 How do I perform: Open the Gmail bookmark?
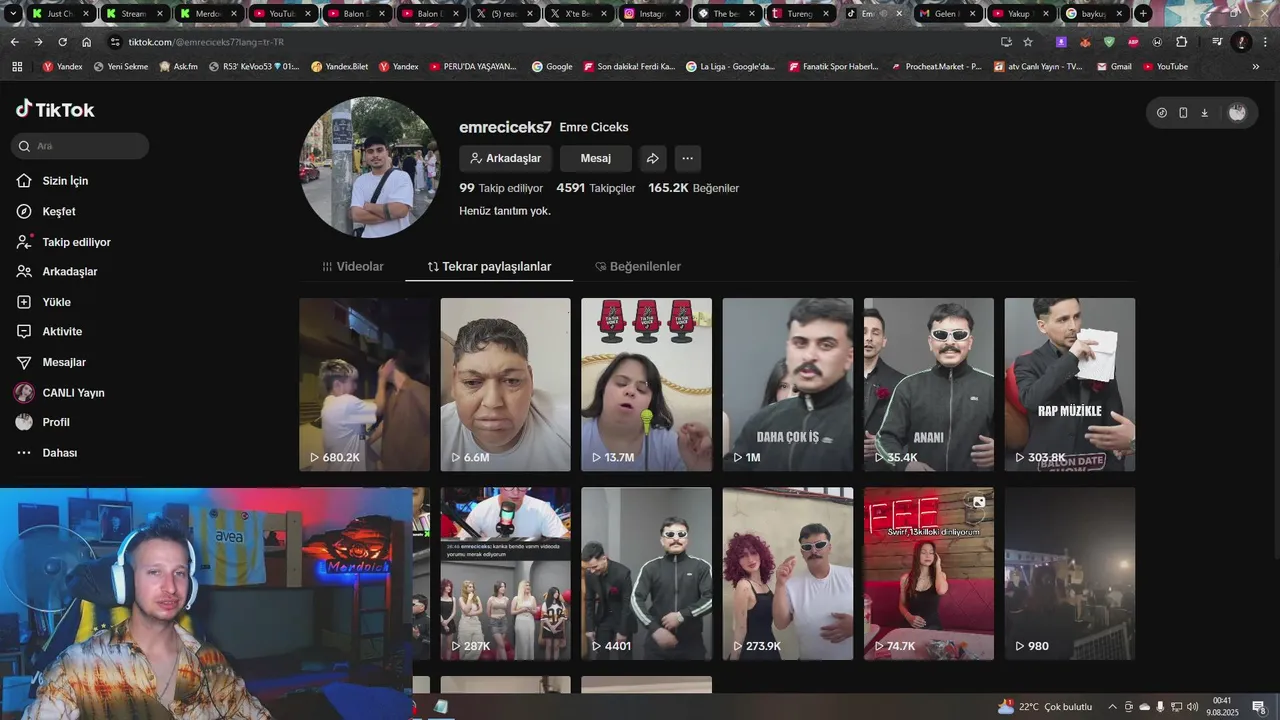[1114, 66]
